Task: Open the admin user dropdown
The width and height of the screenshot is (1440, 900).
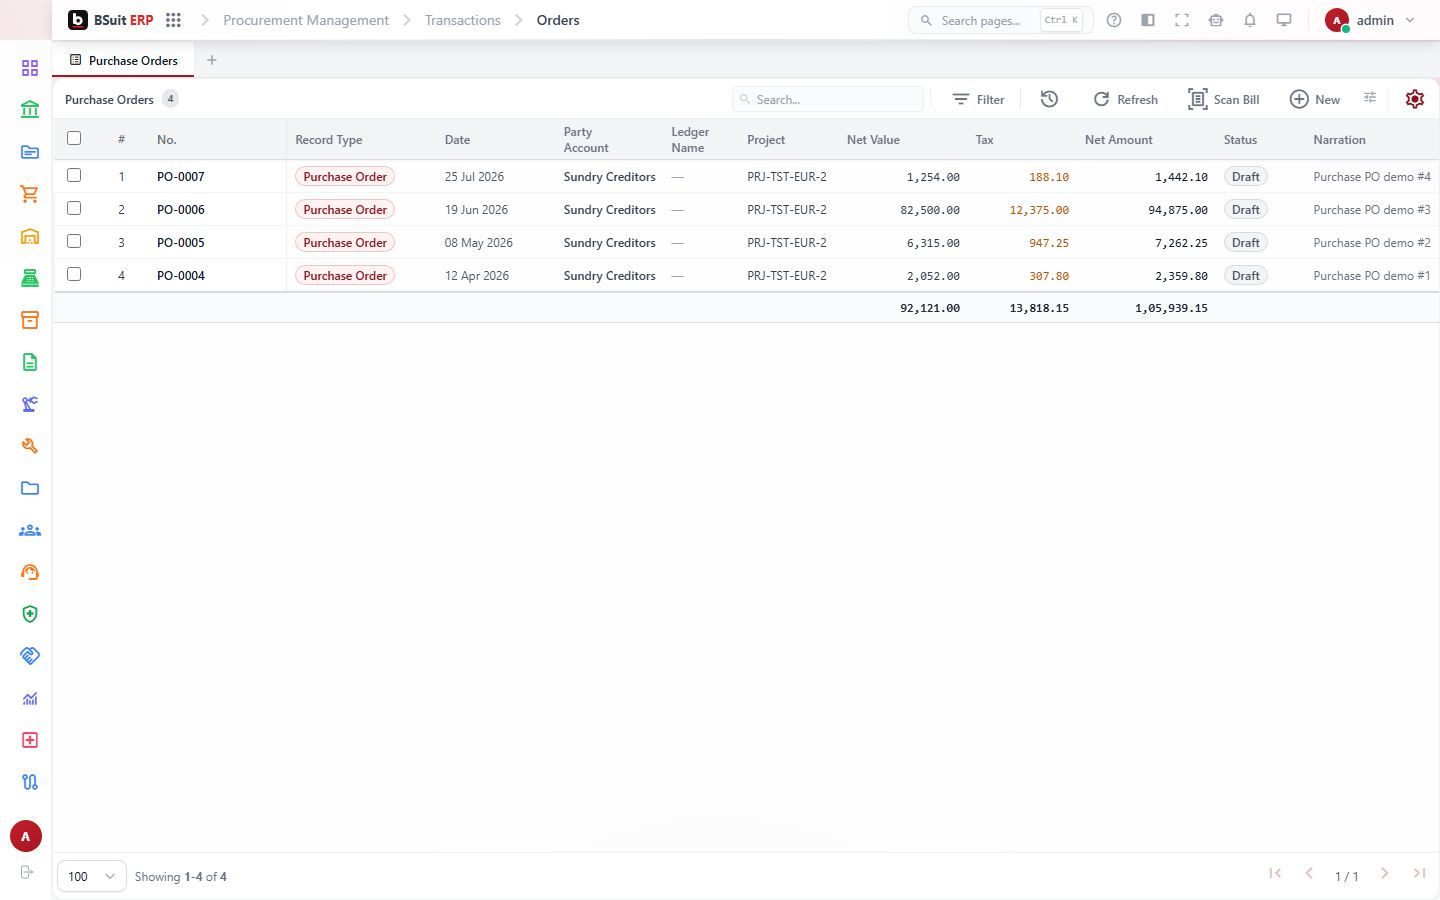Action: tap(1370, 20)
